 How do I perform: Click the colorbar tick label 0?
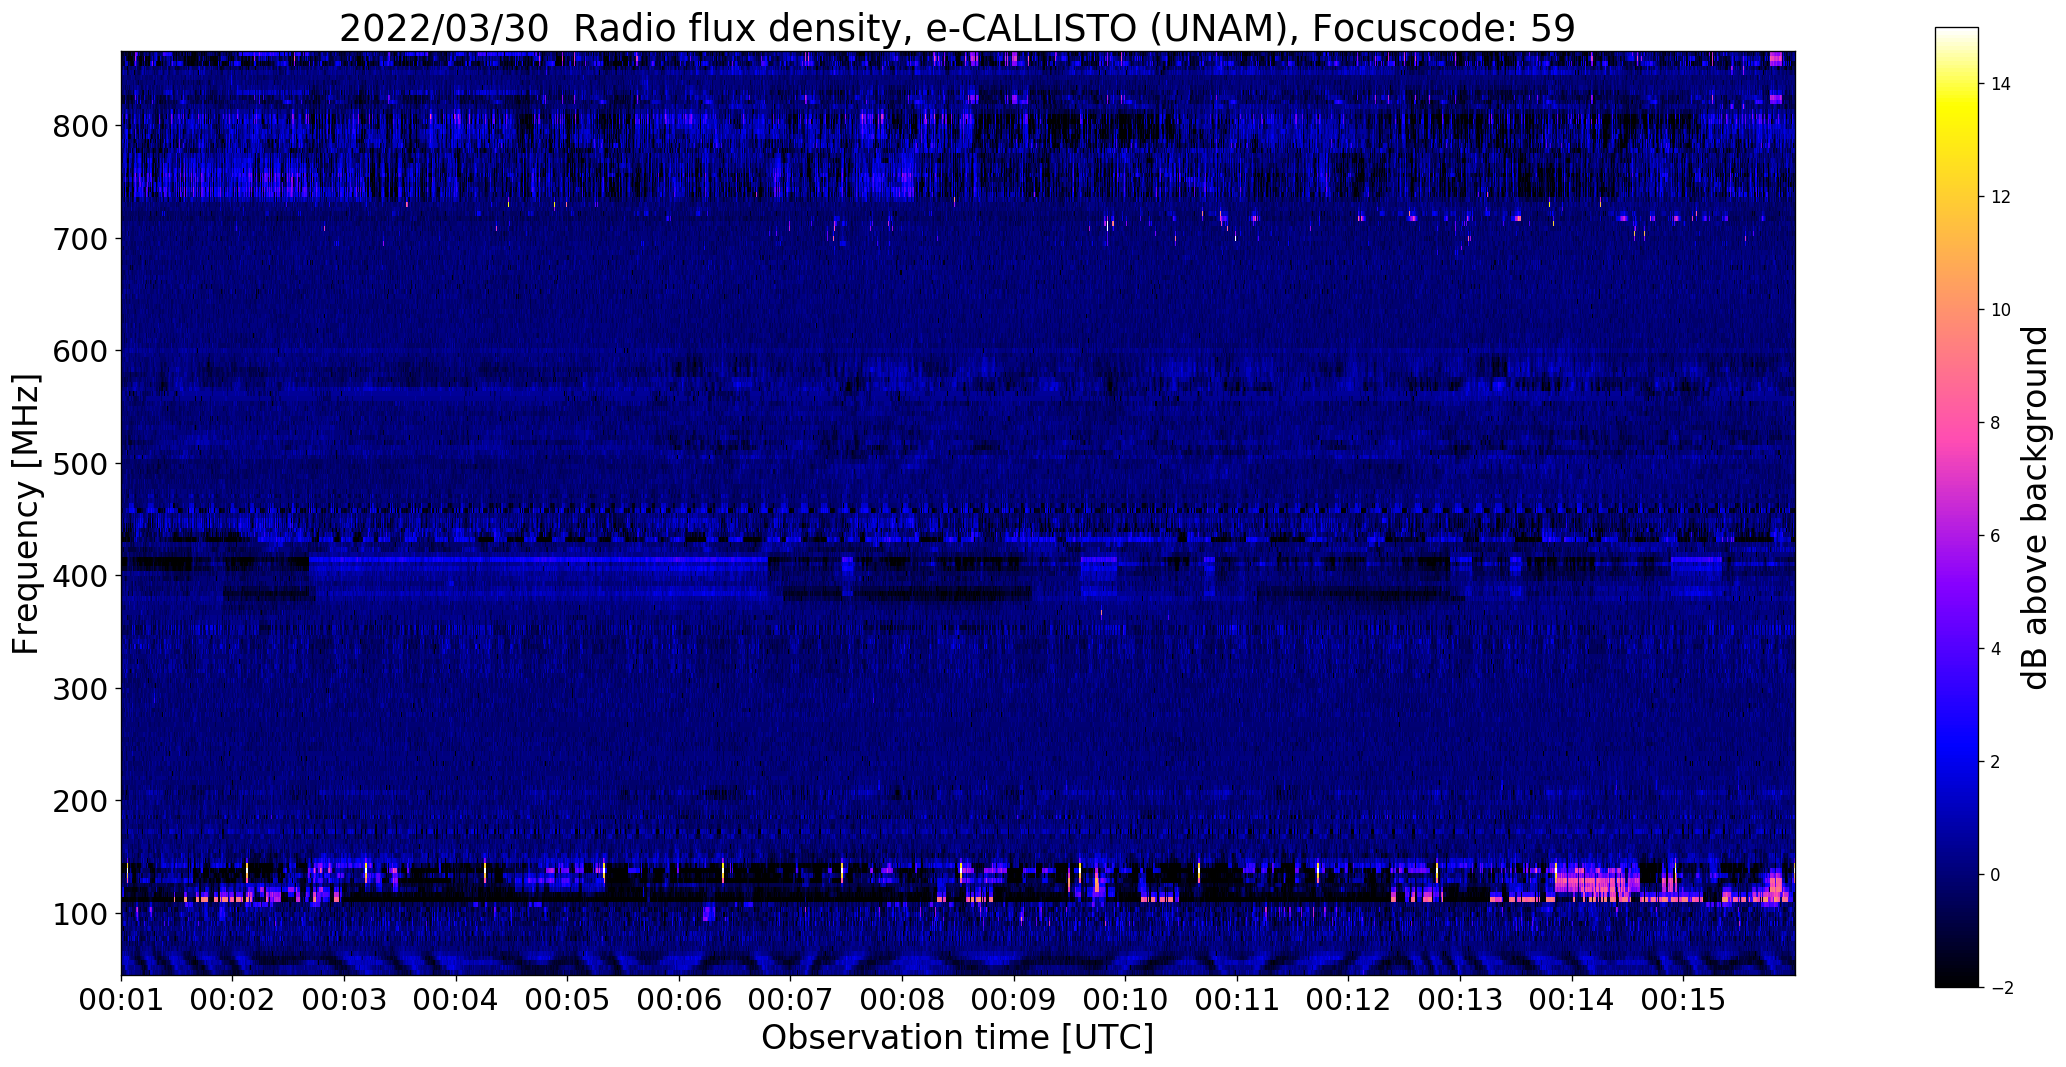pos(1996,875)
